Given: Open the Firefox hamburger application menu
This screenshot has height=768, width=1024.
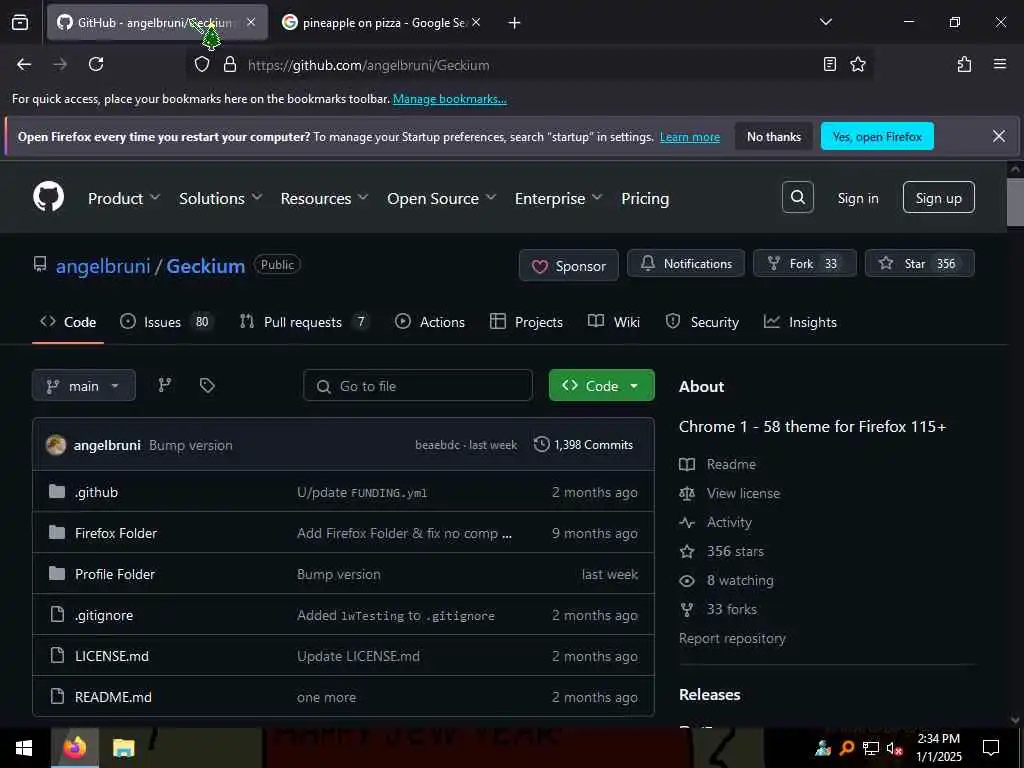Looking at the screenshot, I should (x=999, y=64).
